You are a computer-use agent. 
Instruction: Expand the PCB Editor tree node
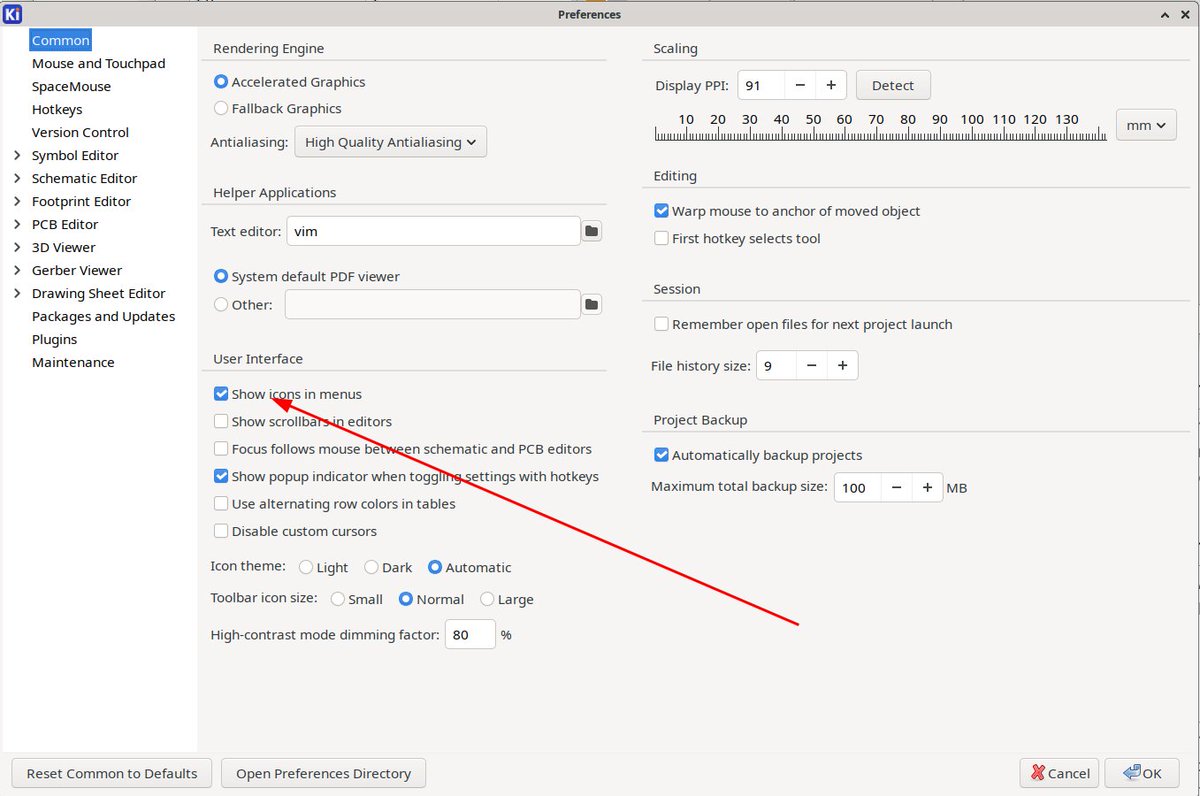(x=17, y=224)
